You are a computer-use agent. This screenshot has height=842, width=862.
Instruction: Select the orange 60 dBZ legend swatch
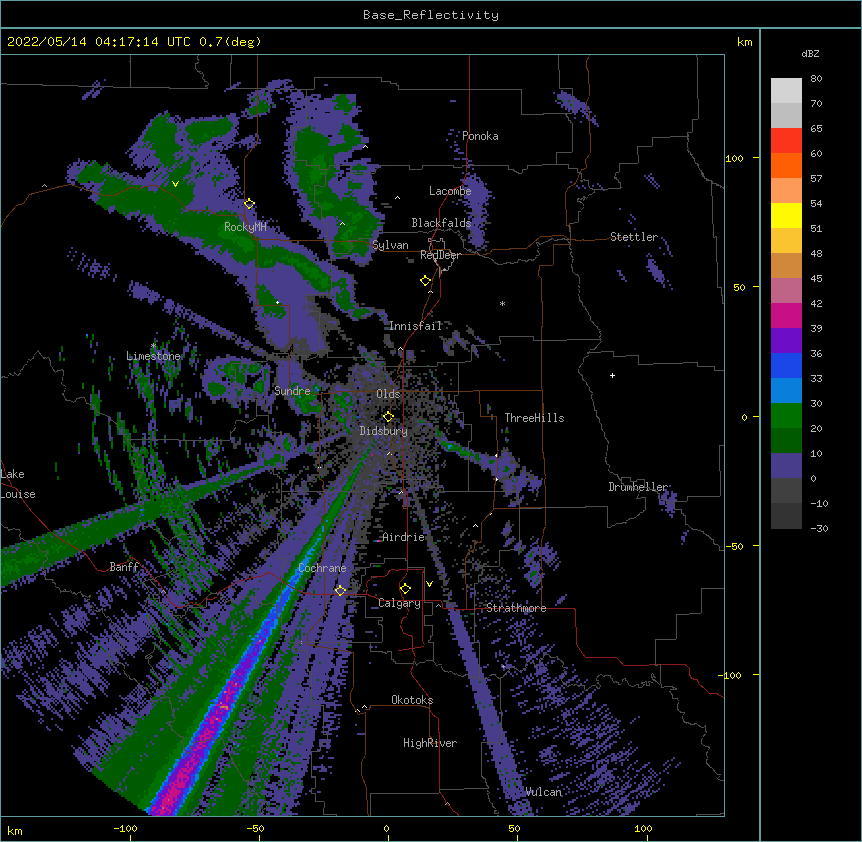coord(786,165)
